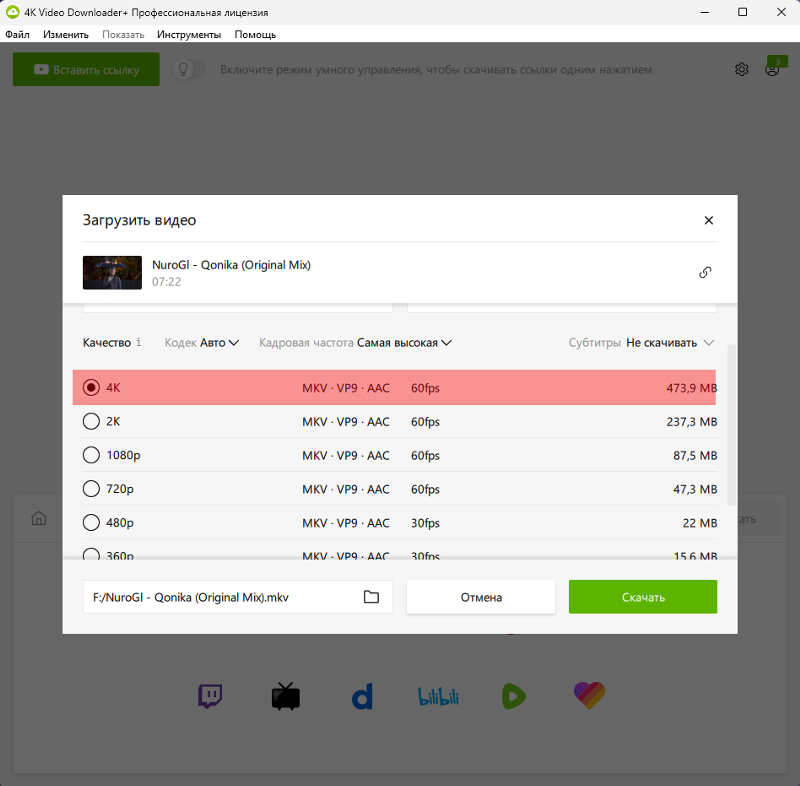Click the Likee heart icon
The height and width of the screenshot is (786, 800).
[589, 696]
